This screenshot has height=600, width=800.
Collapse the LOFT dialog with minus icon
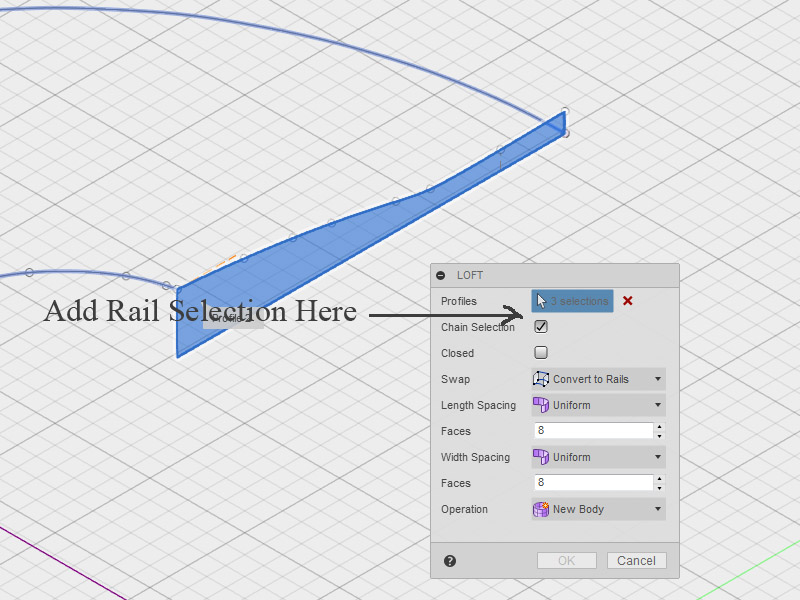pyautogui.click(x=441, y=276)
